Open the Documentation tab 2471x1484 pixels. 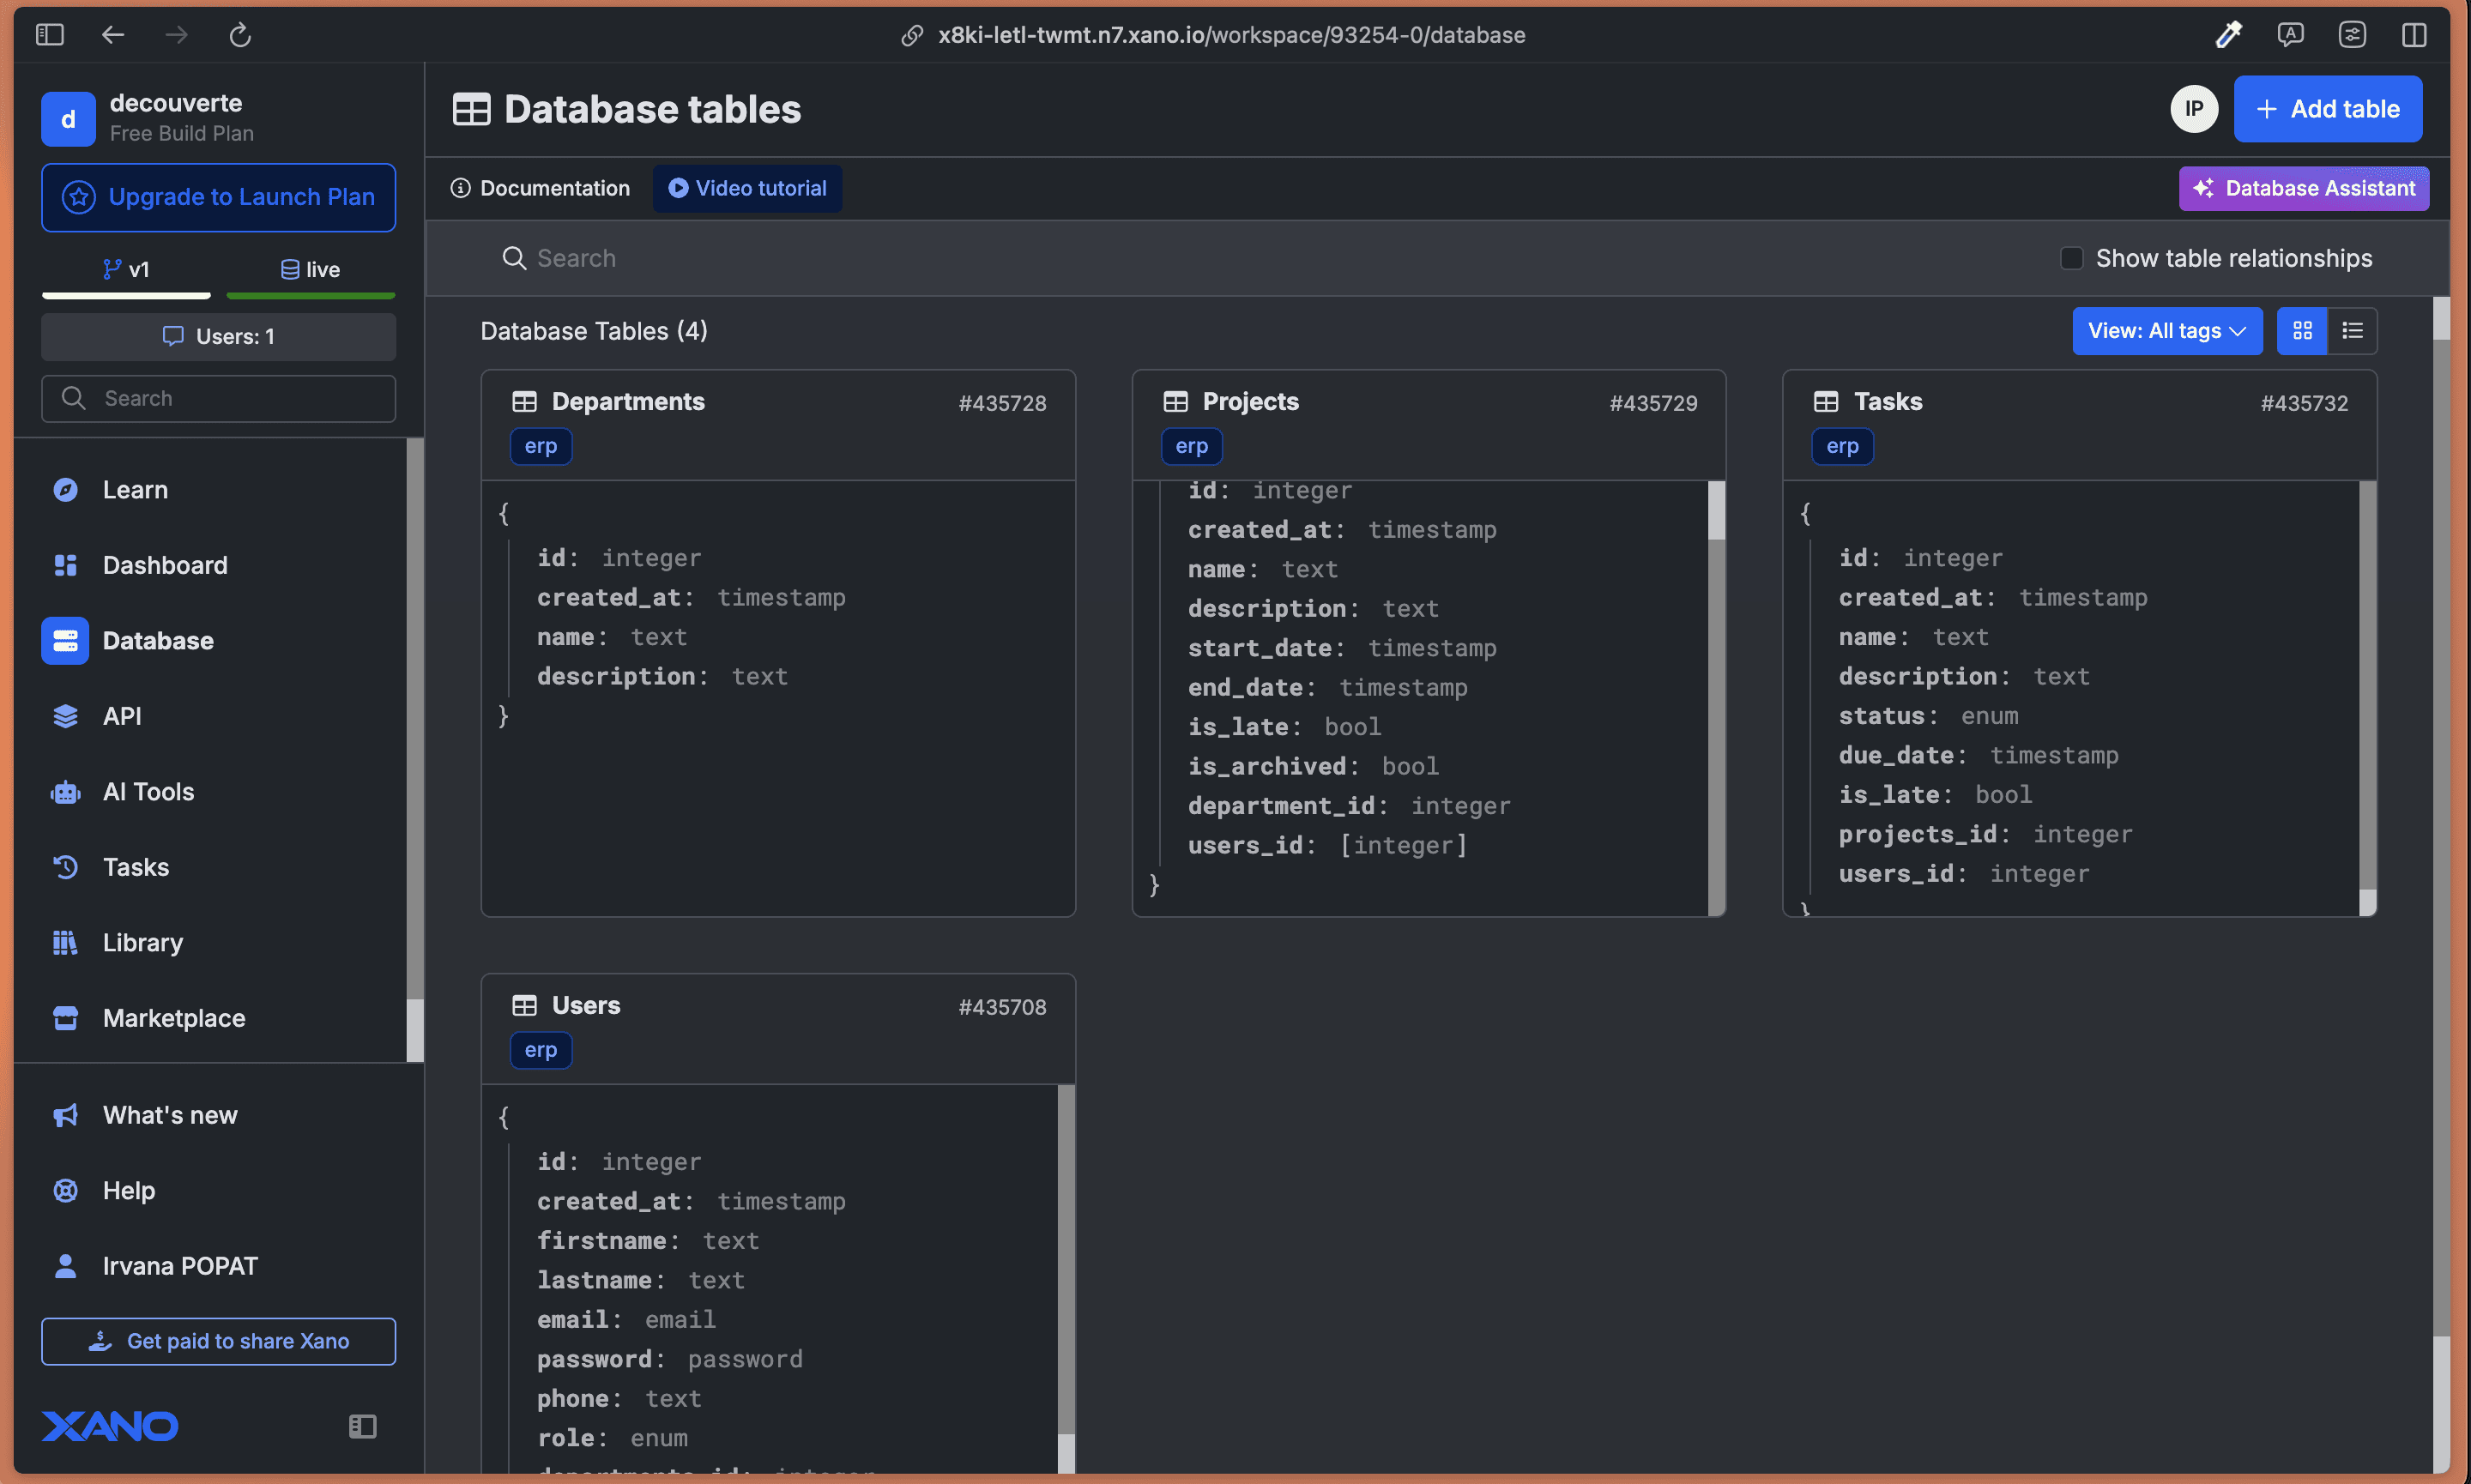coord(540,188)
